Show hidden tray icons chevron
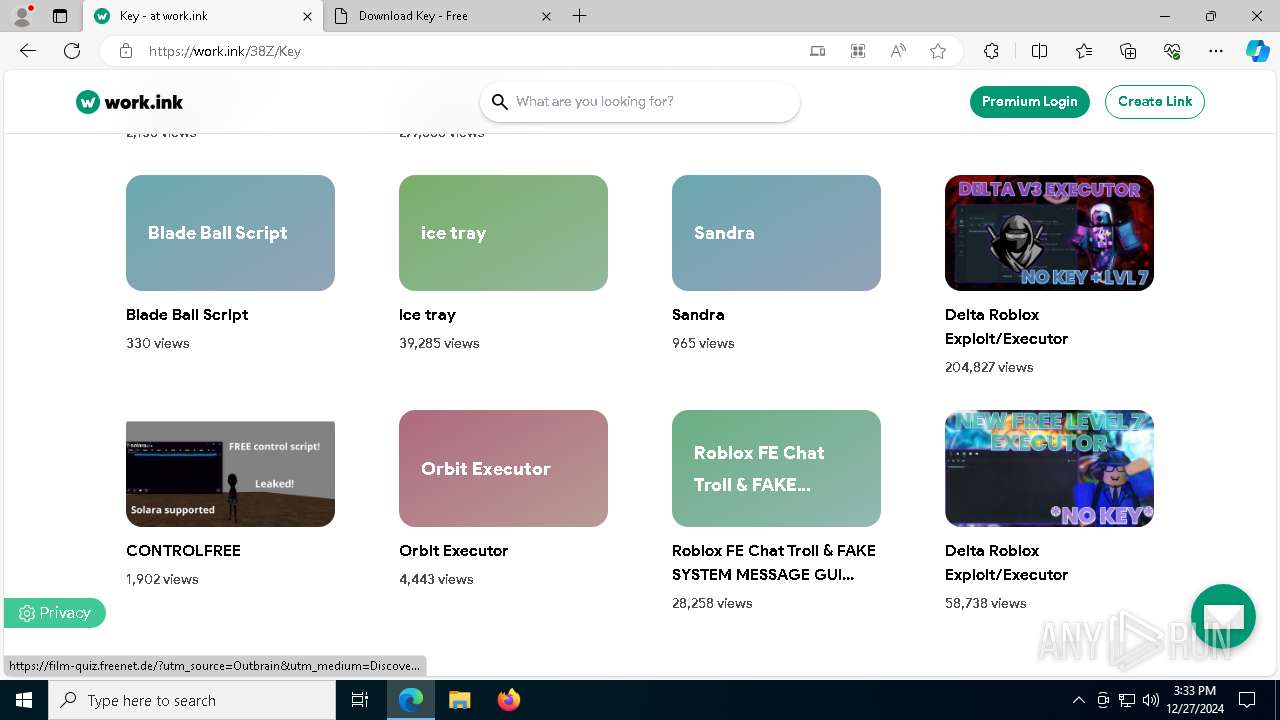This screenshot has height=720, width=1280. 1078,700
